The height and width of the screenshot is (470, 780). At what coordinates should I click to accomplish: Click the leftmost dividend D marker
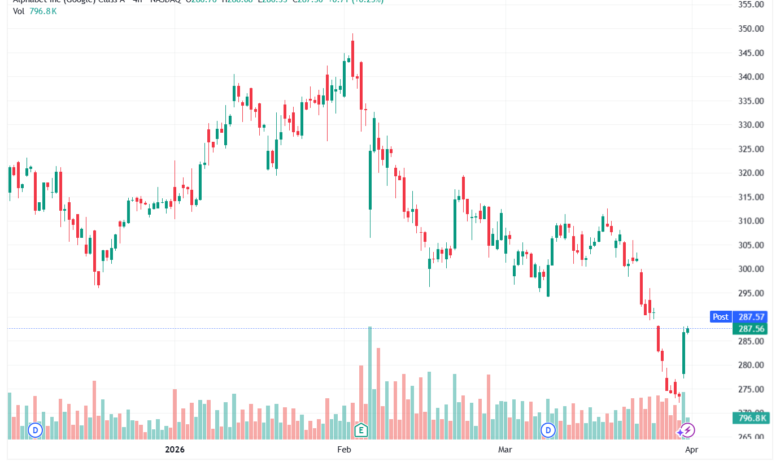pos(35,430)
